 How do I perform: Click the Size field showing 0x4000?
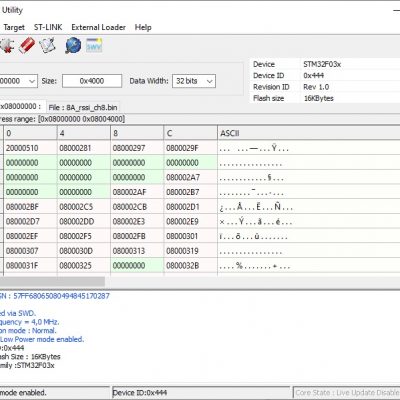click(92, 81)
